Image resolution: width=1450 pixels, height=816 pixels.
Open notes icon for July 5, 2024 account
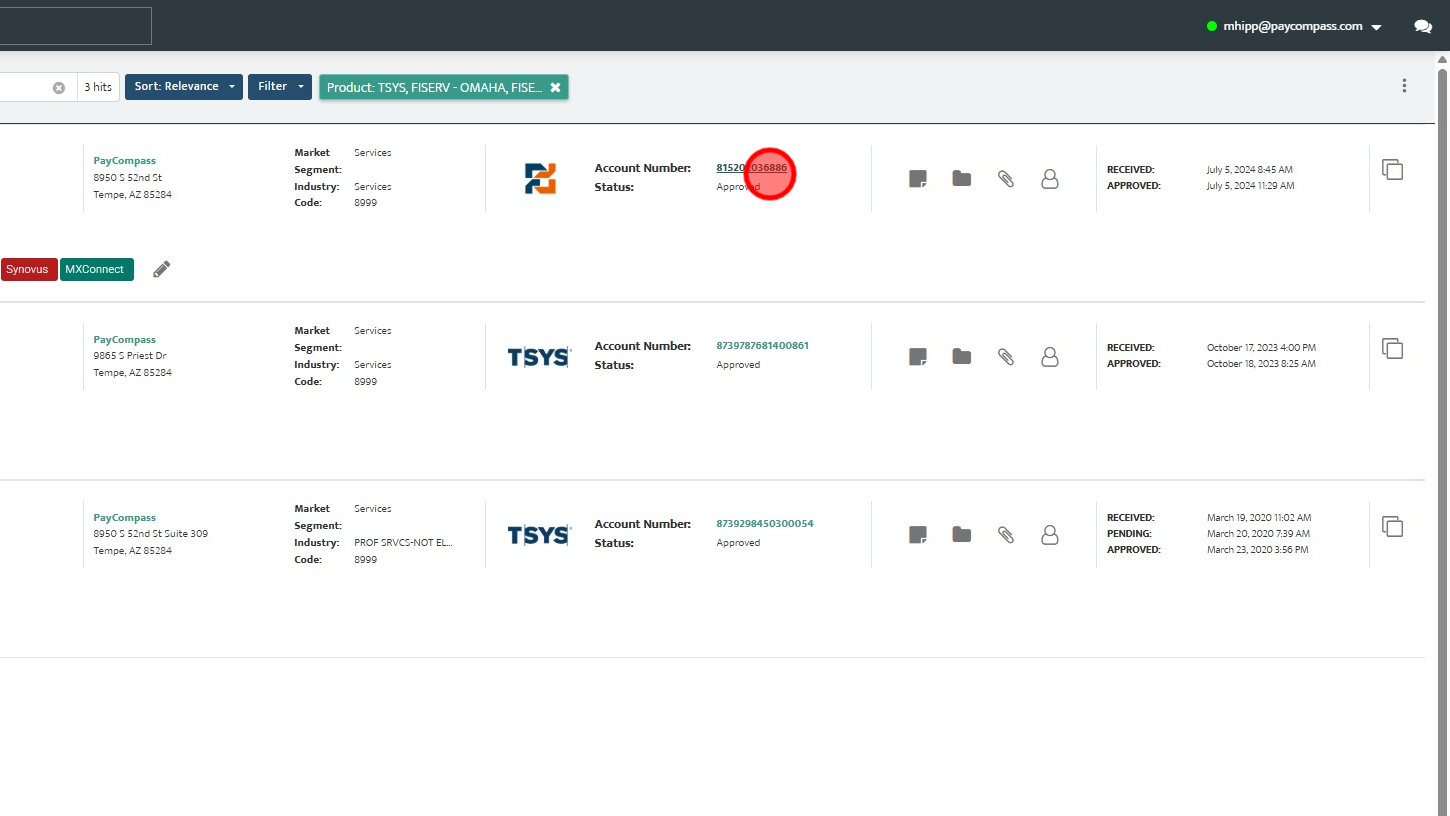[917, 179]
